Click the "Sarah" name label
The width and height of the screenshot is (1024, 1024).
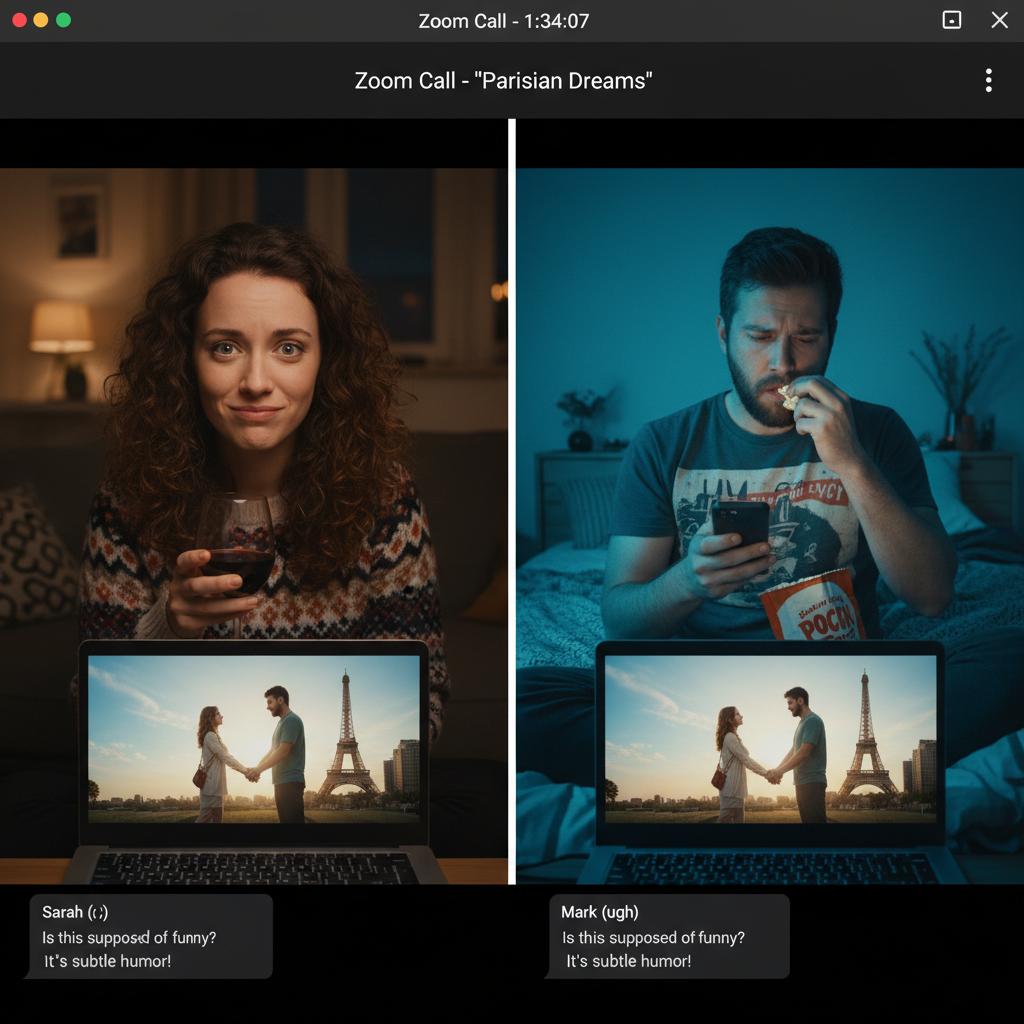(x=62, y=912)
